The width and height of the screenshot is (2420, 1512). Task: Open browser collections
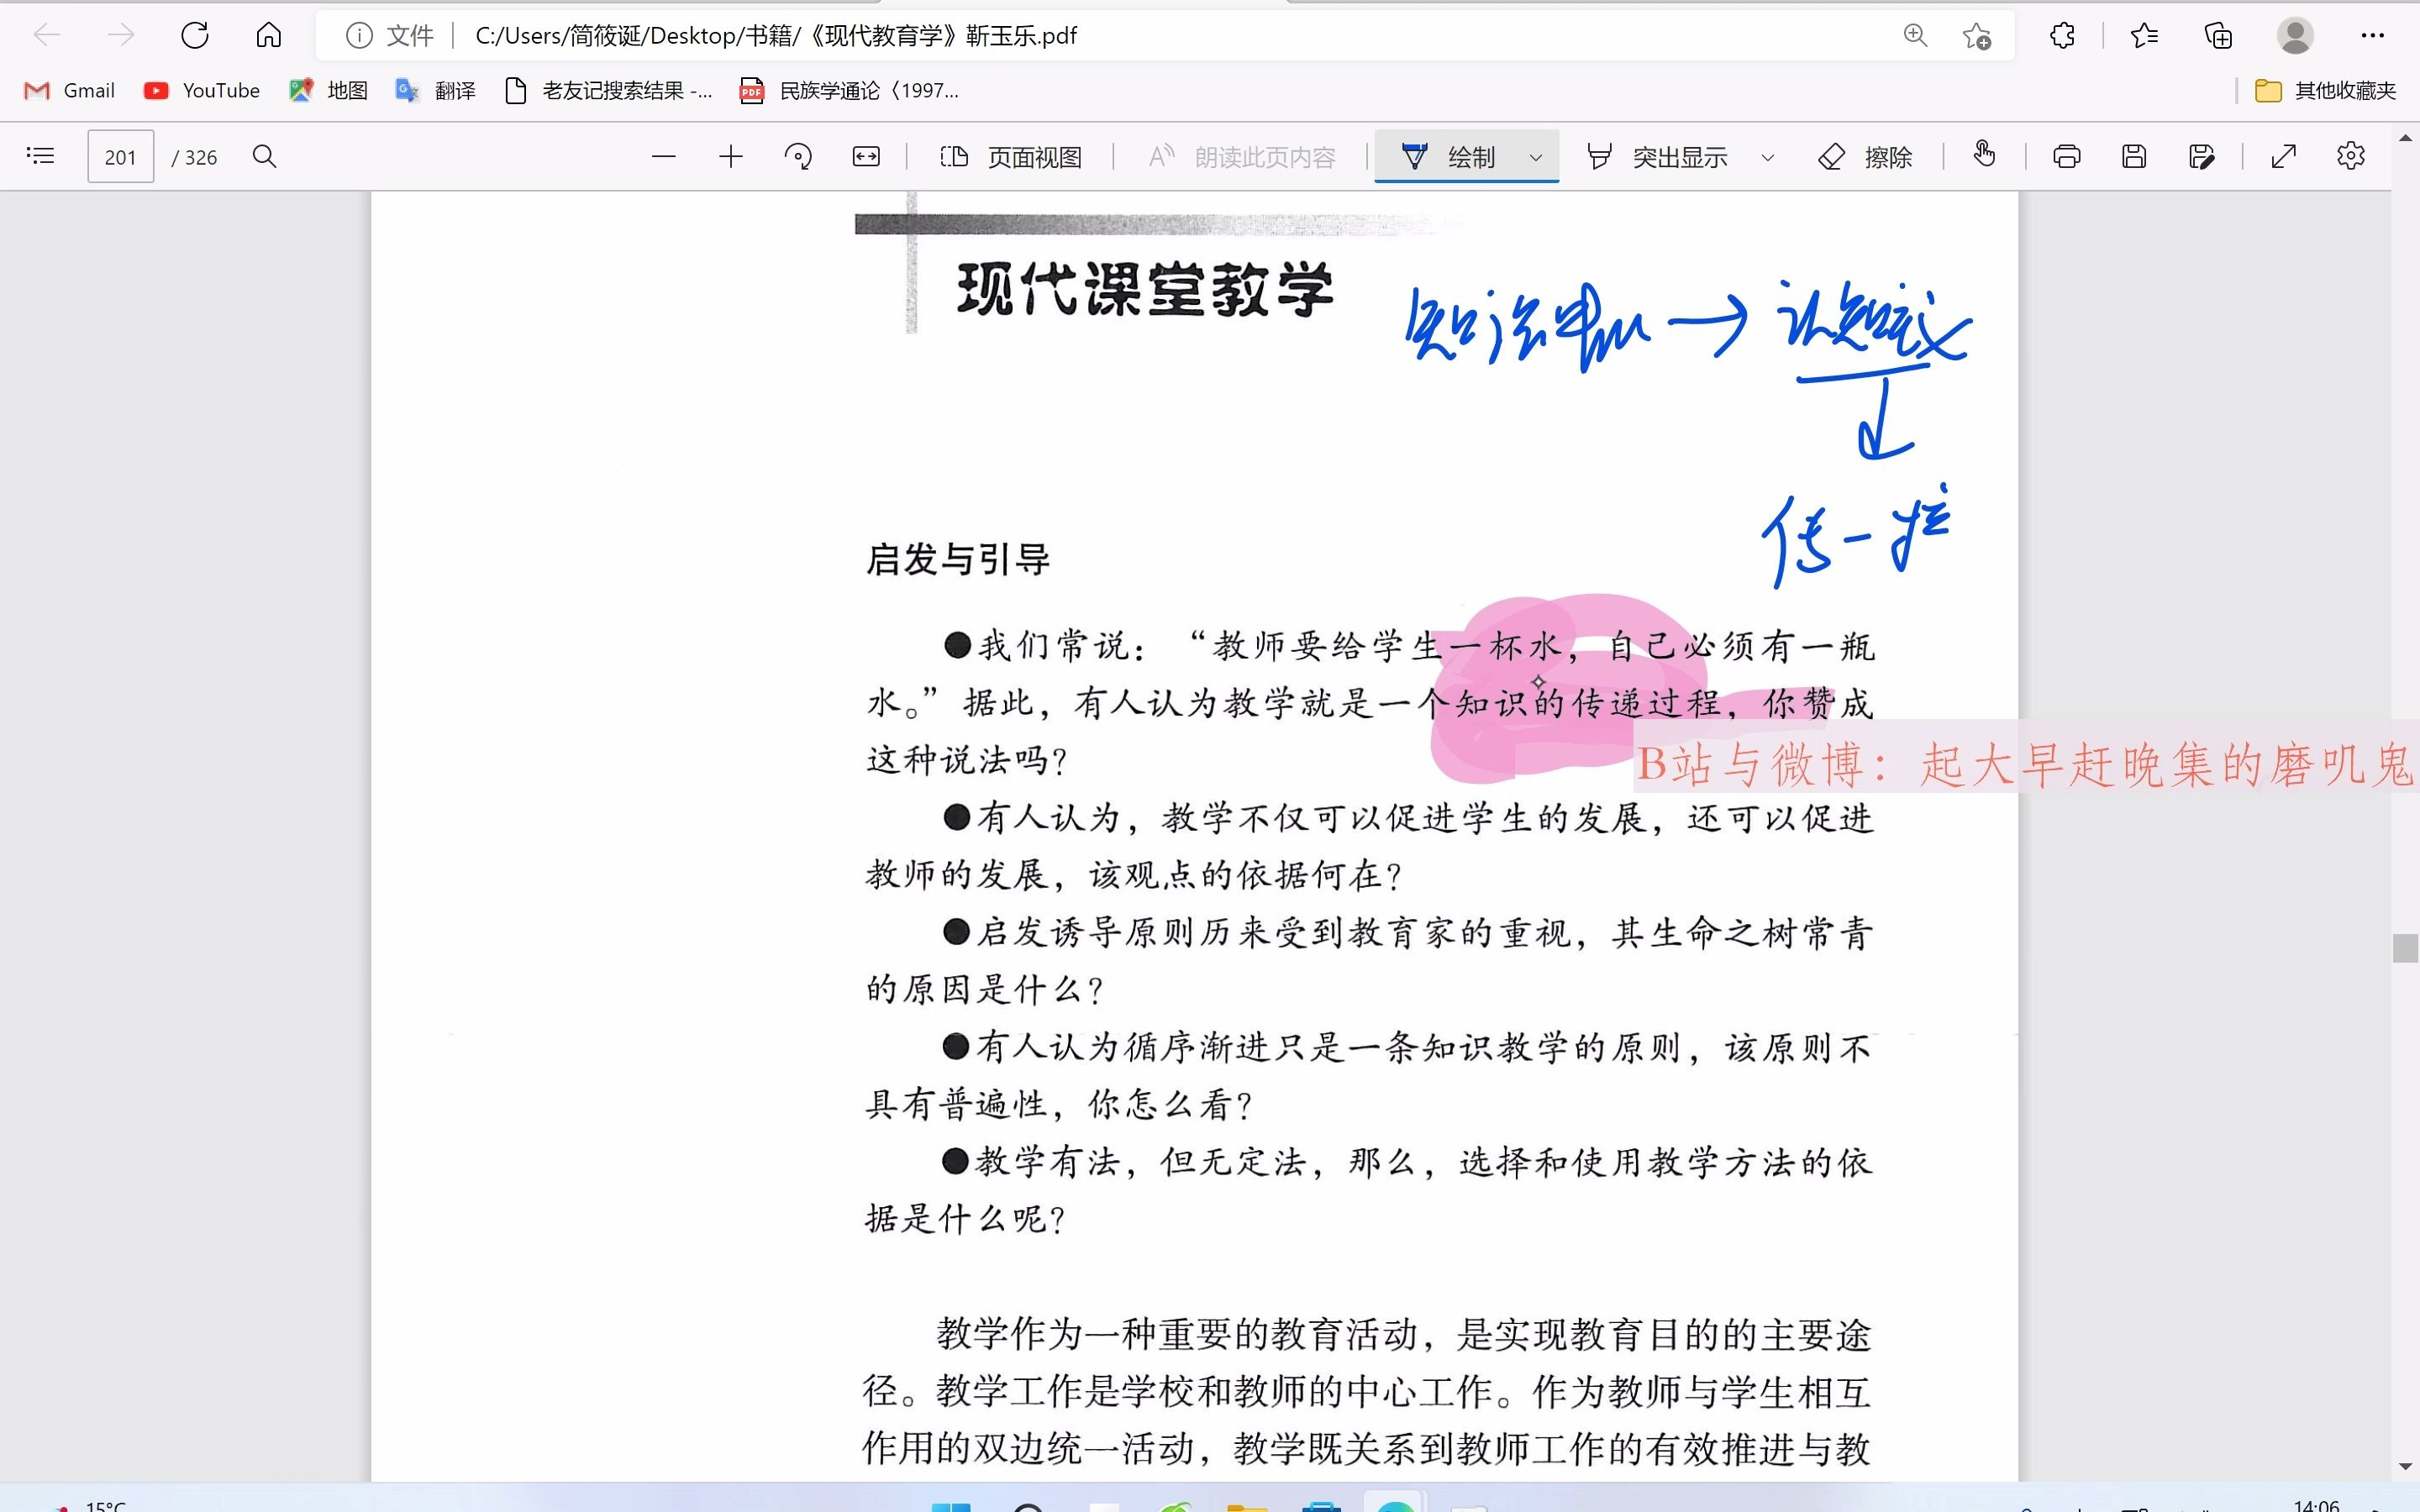pyautogui.click(x=2218, y=36)
